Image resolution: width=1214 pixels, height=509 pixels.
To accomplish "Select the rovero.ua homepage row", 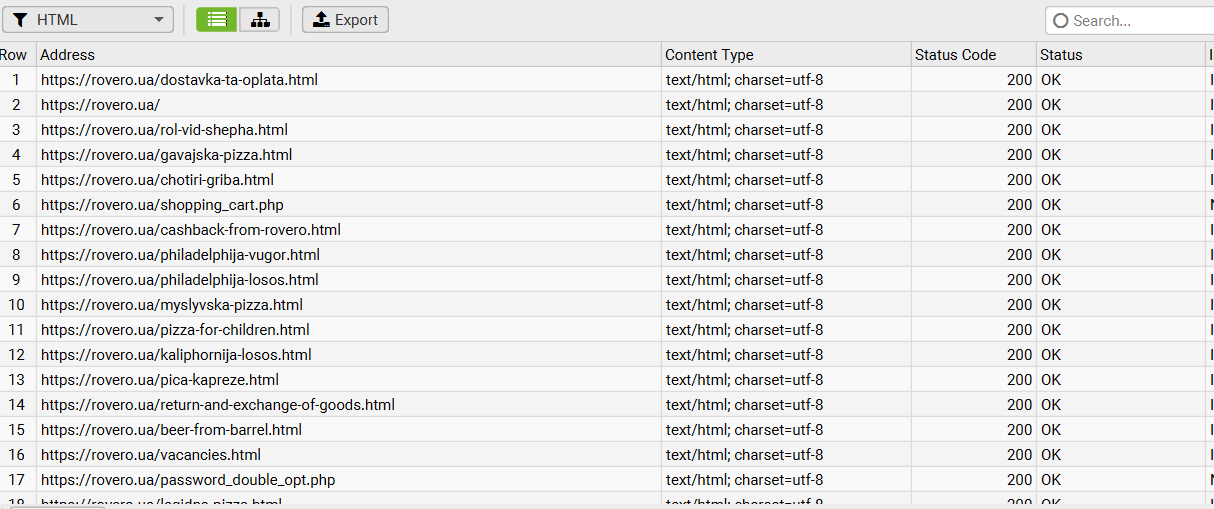I will coord(100,105).
